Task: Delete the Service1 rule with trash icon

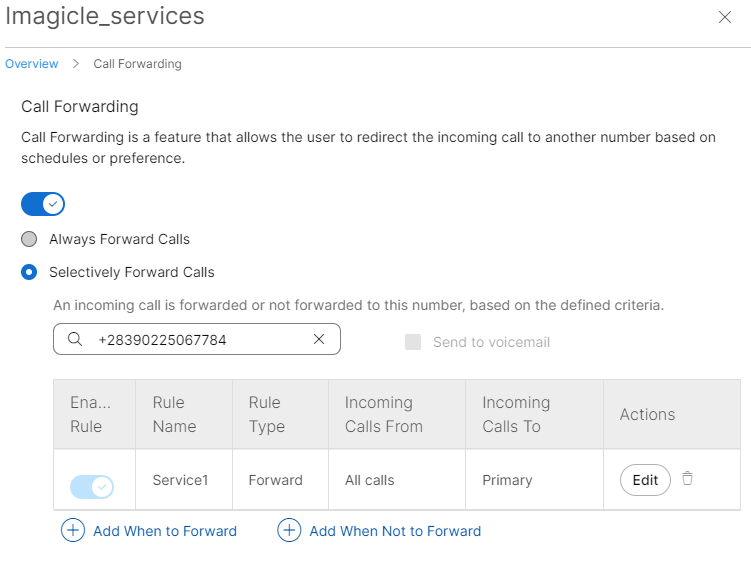Action: point(687,479)
